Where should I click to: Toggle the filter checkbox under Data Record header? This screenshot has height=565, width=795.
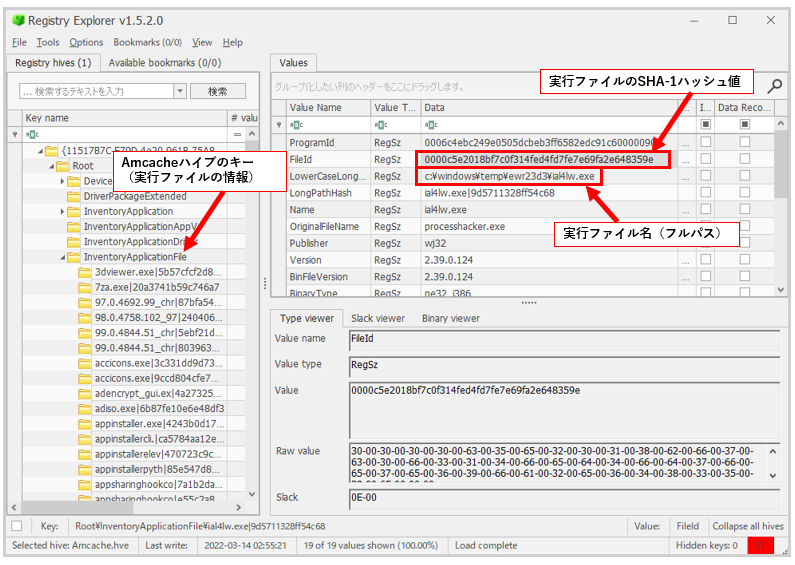coord(744,124)
